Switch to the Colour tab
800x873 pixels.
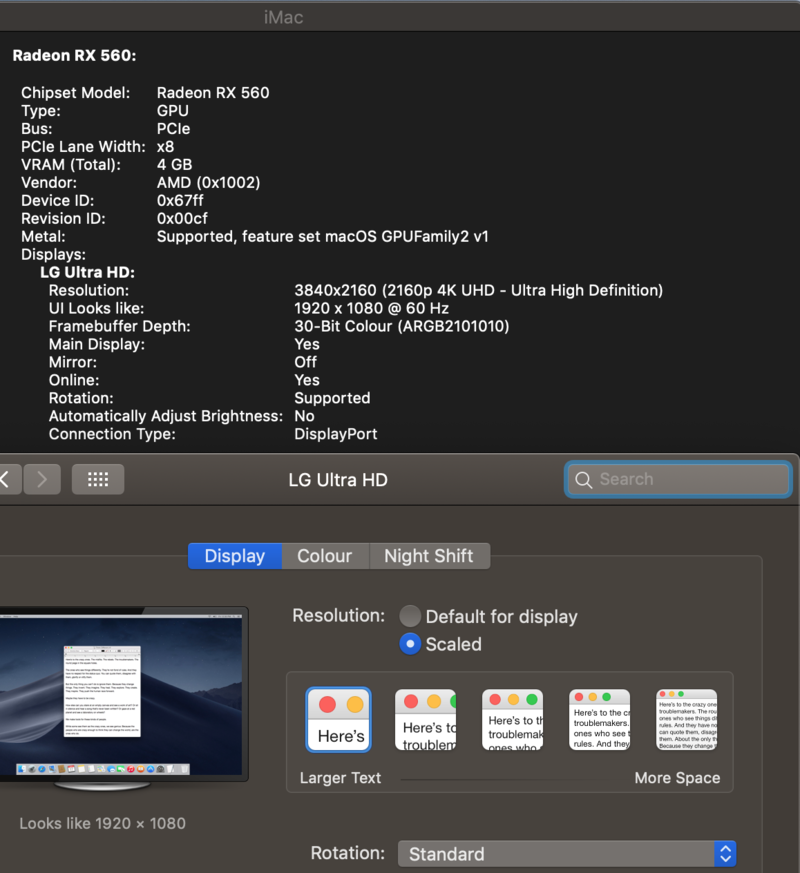[x=325, y=556]
